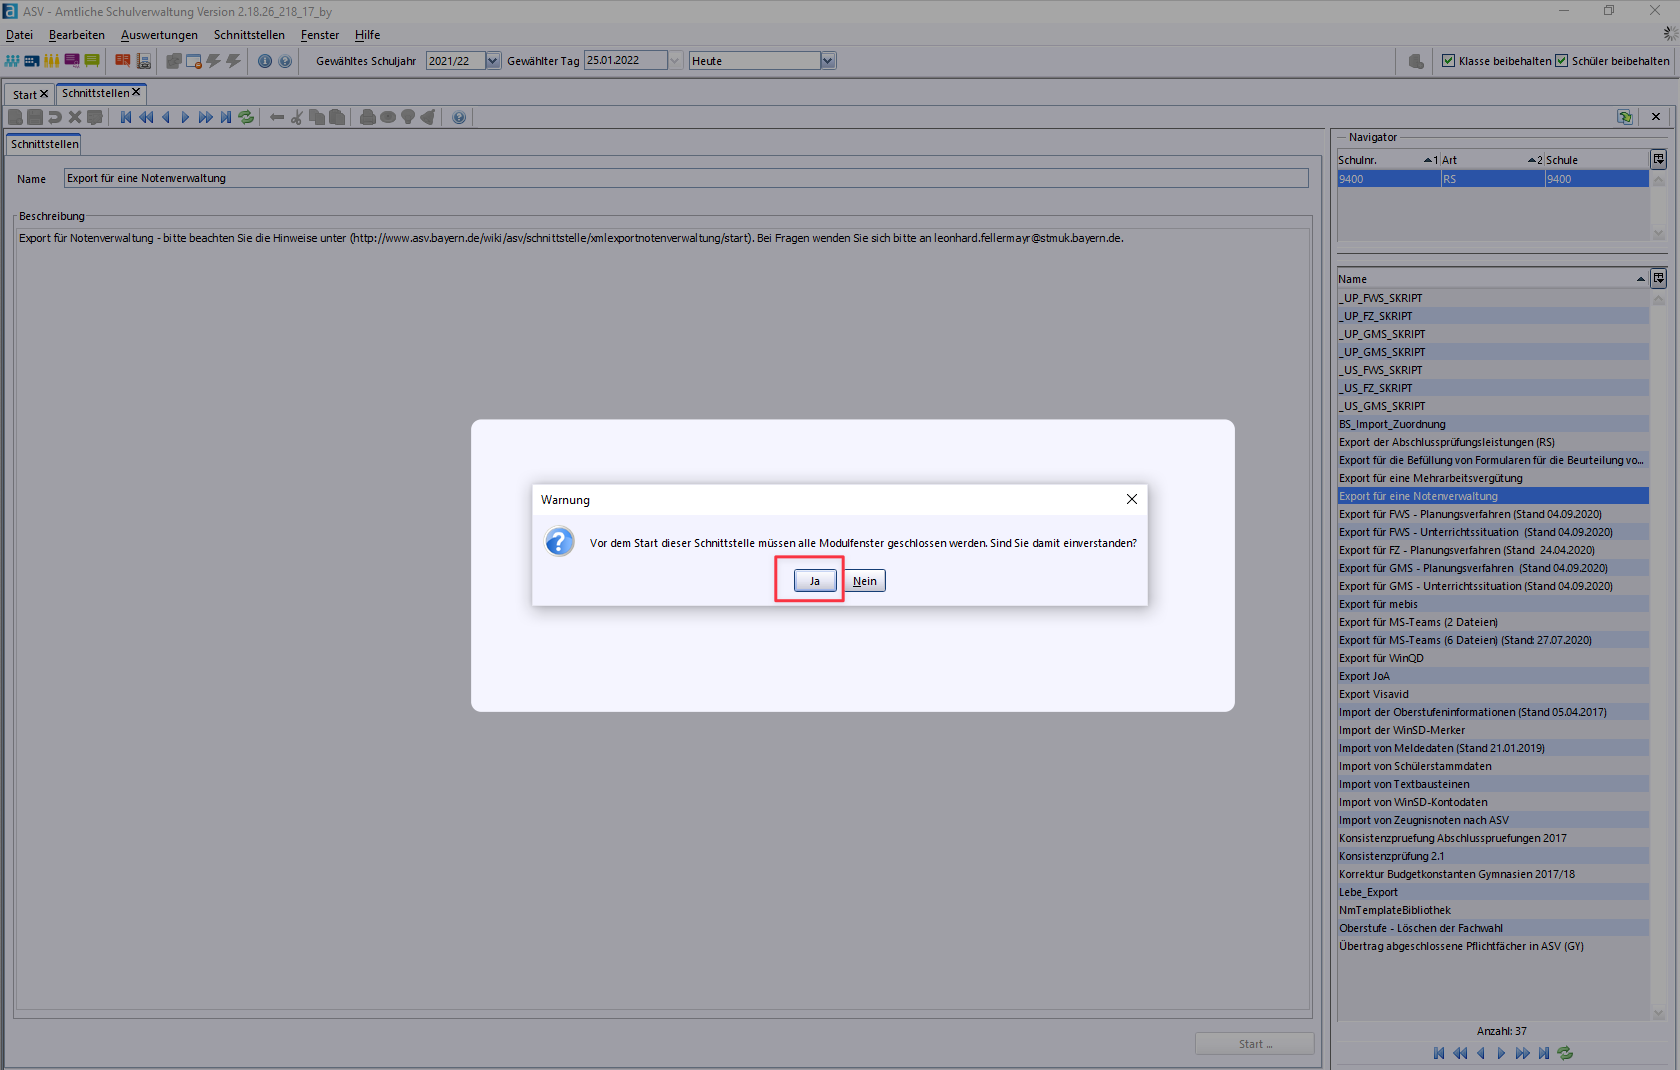Confirm the warning with Ja
Image resolution: width=1680 pixels, height=1070 pixels.
pyautogui.click(x=814, y=581)
